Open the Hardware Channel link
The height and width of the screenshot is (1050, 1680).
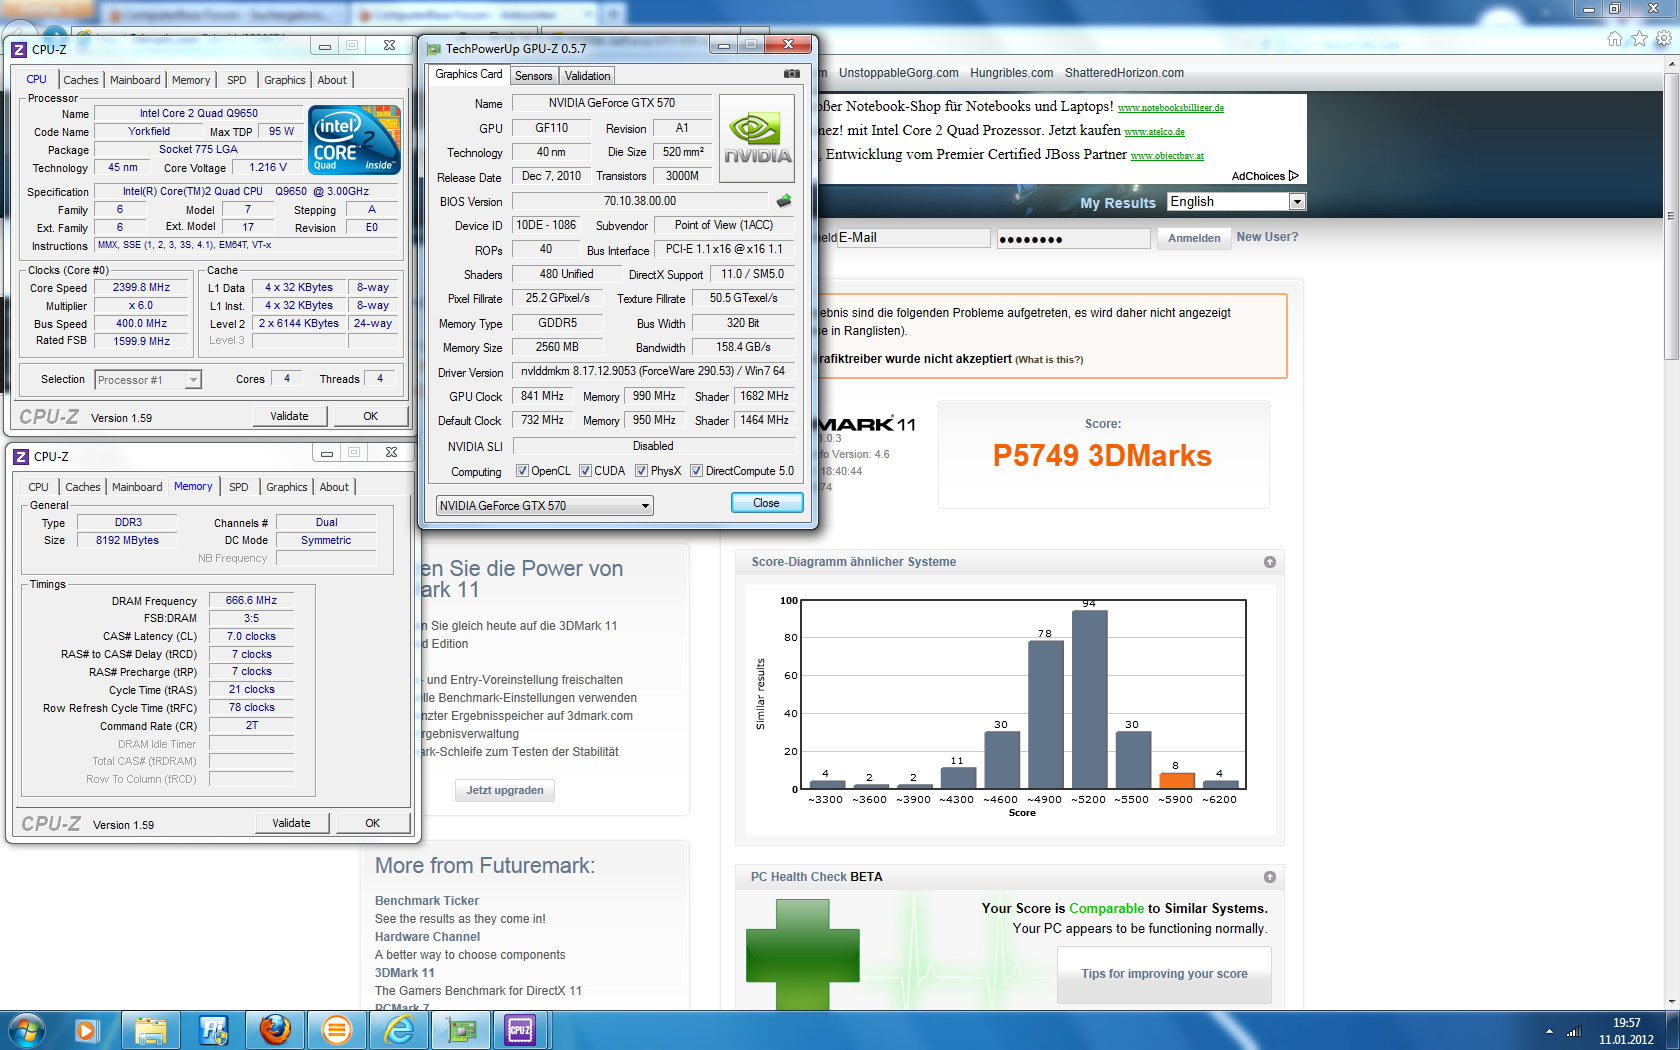pyautogui.click(x=427, y=937)
